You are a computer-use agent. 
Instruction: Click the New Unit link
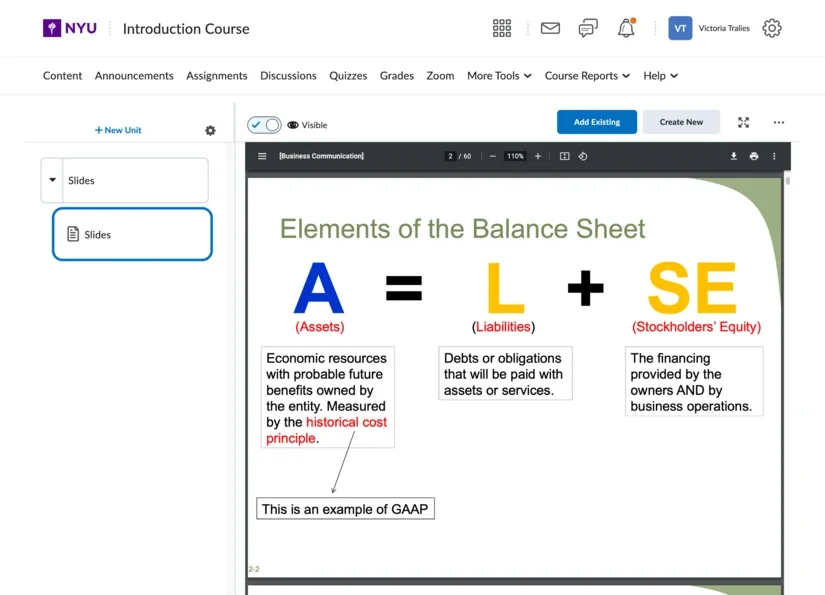117,130
